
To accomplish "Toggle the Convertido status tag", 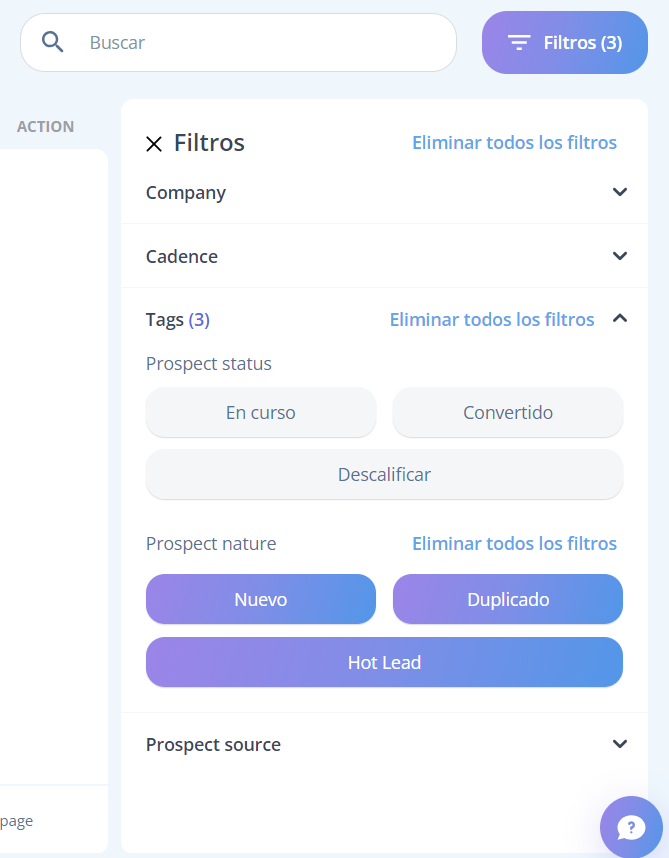I will tap(508, 412).
